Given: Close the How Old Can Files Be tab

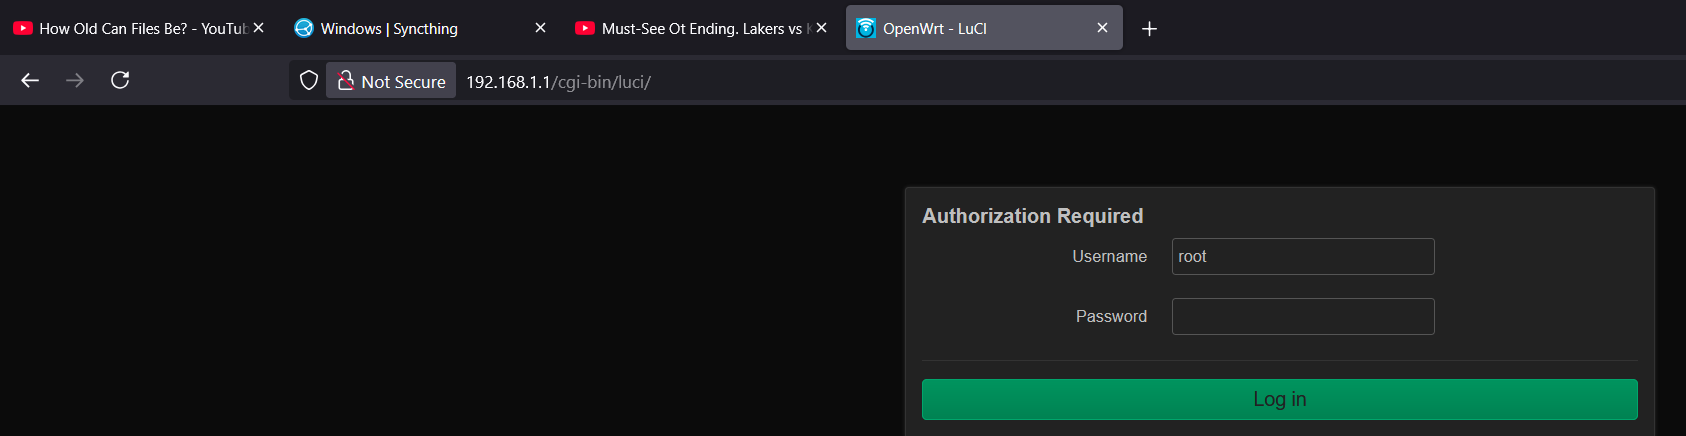Looking at the screenshot, I should (x=258, y=28).
